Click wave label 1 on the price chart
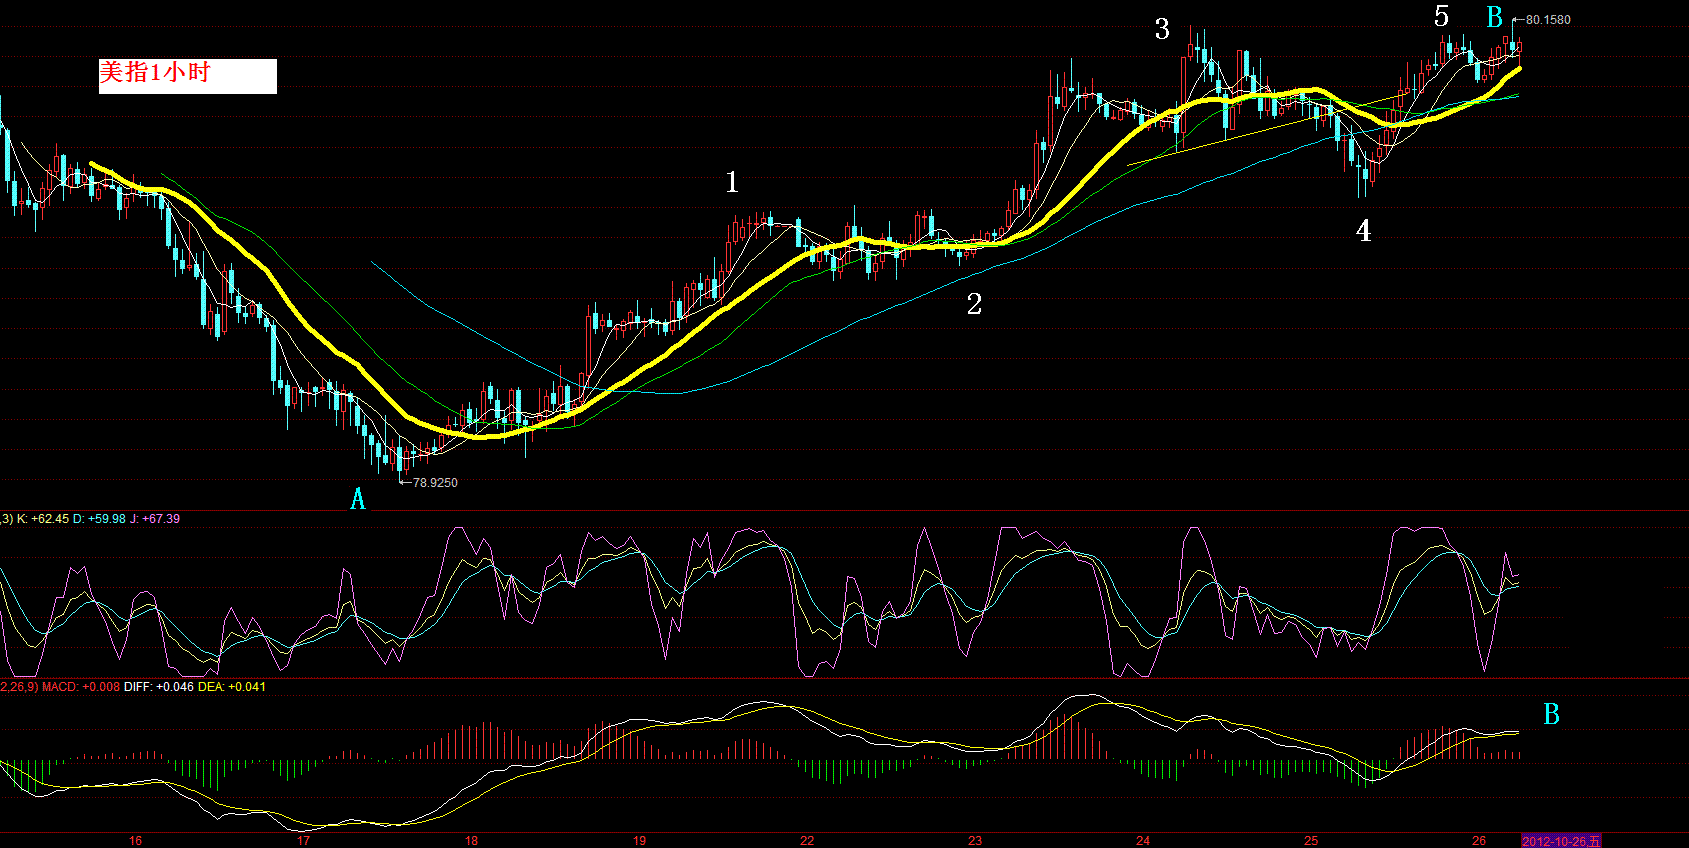 pos(732,182)
